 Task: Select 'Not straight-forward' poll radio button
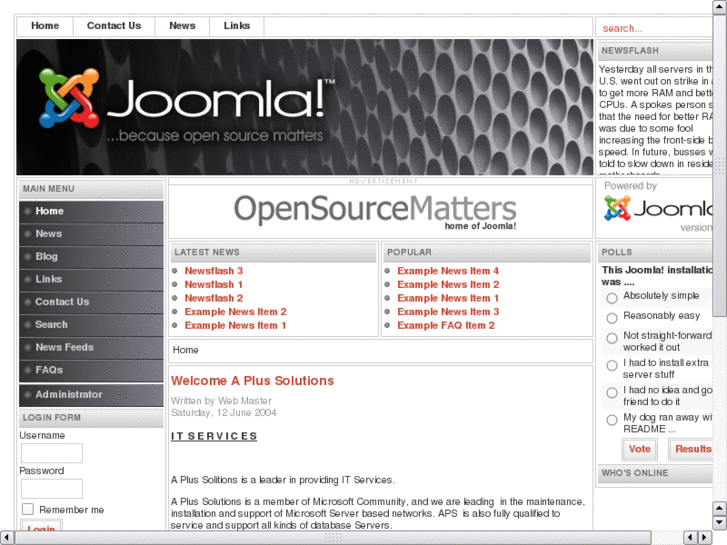coord(612,338)
